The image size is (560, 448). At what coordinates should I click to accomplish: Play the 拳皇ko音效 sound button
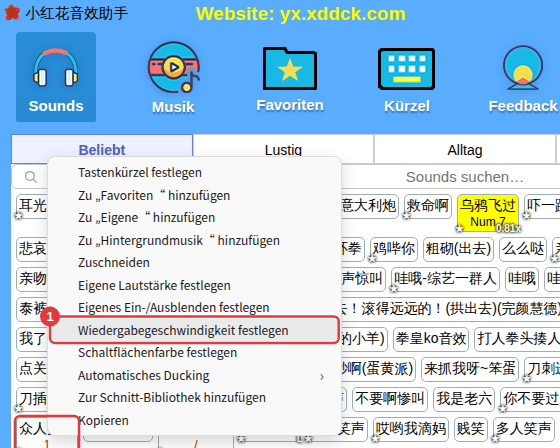pos(431,338)
